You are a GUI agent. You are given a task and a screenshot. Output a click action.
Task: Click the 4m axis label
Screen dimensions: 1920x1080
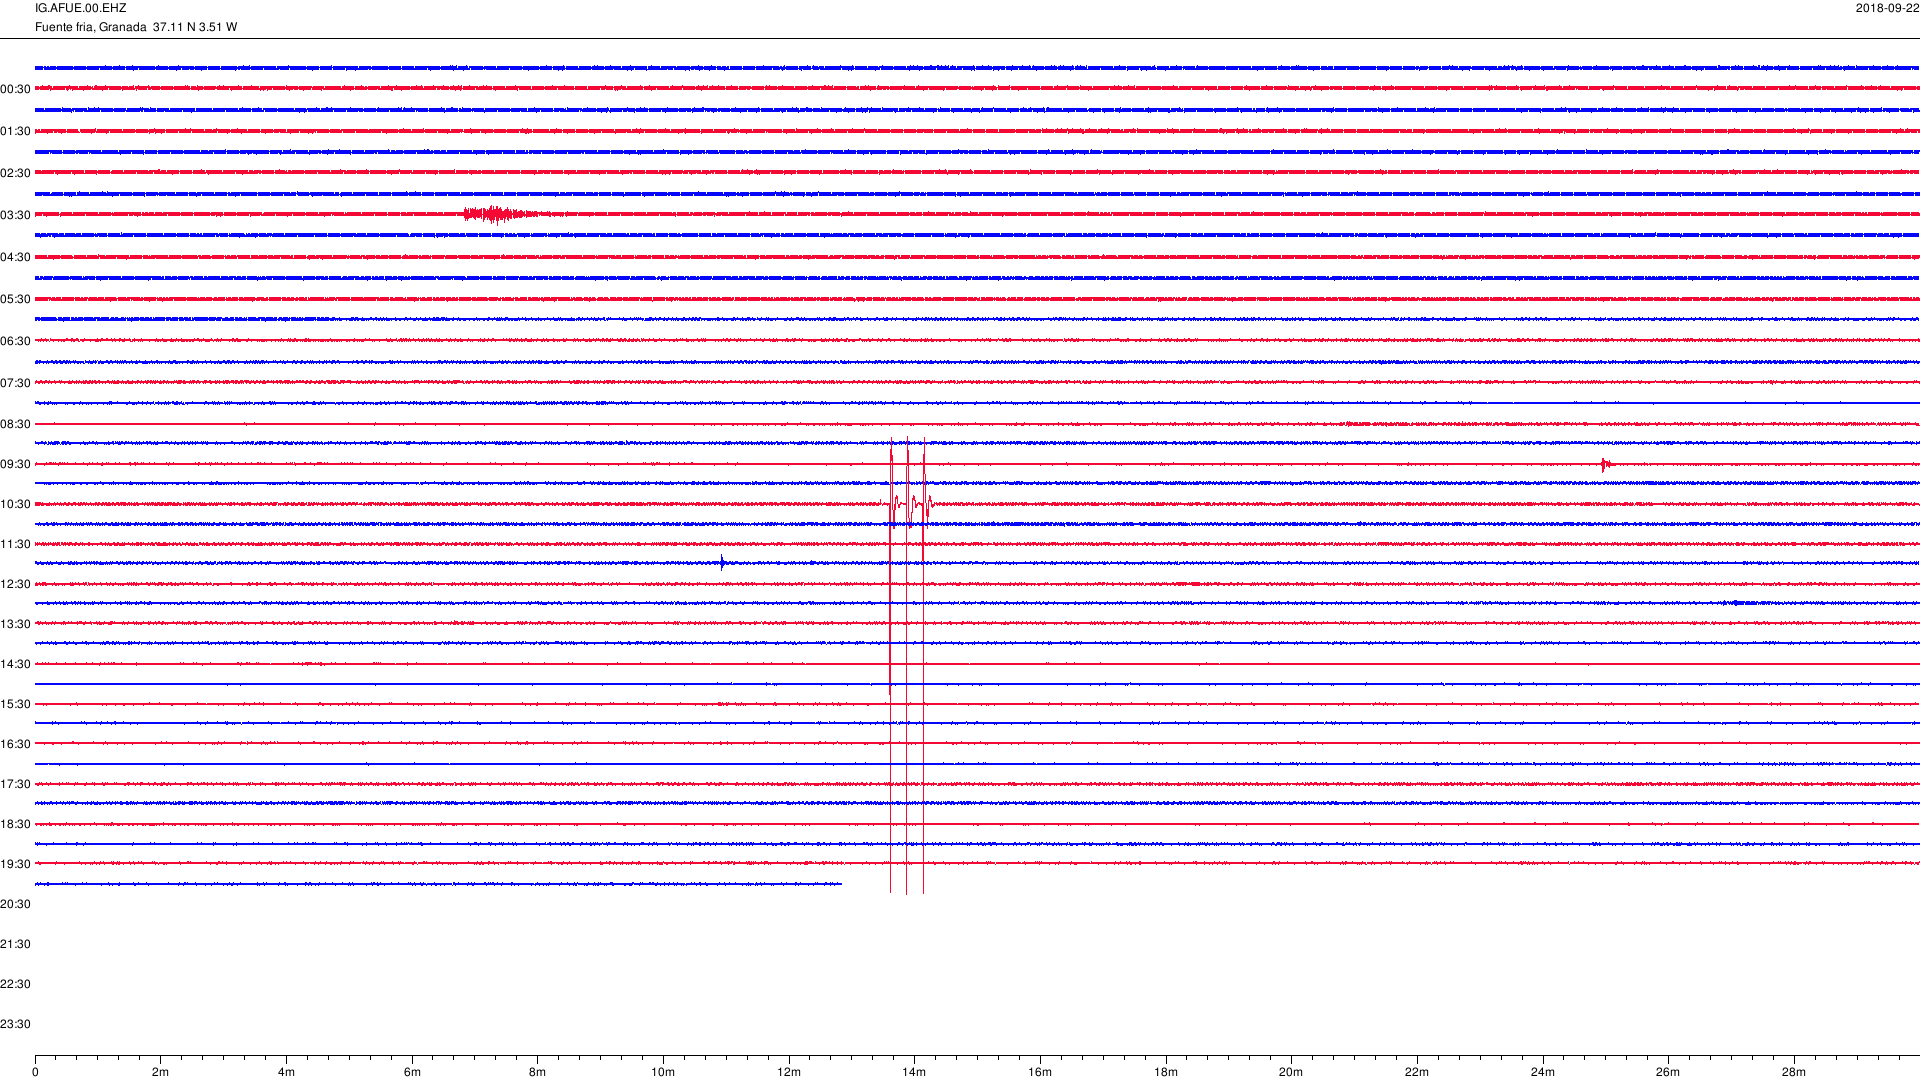286,1072
